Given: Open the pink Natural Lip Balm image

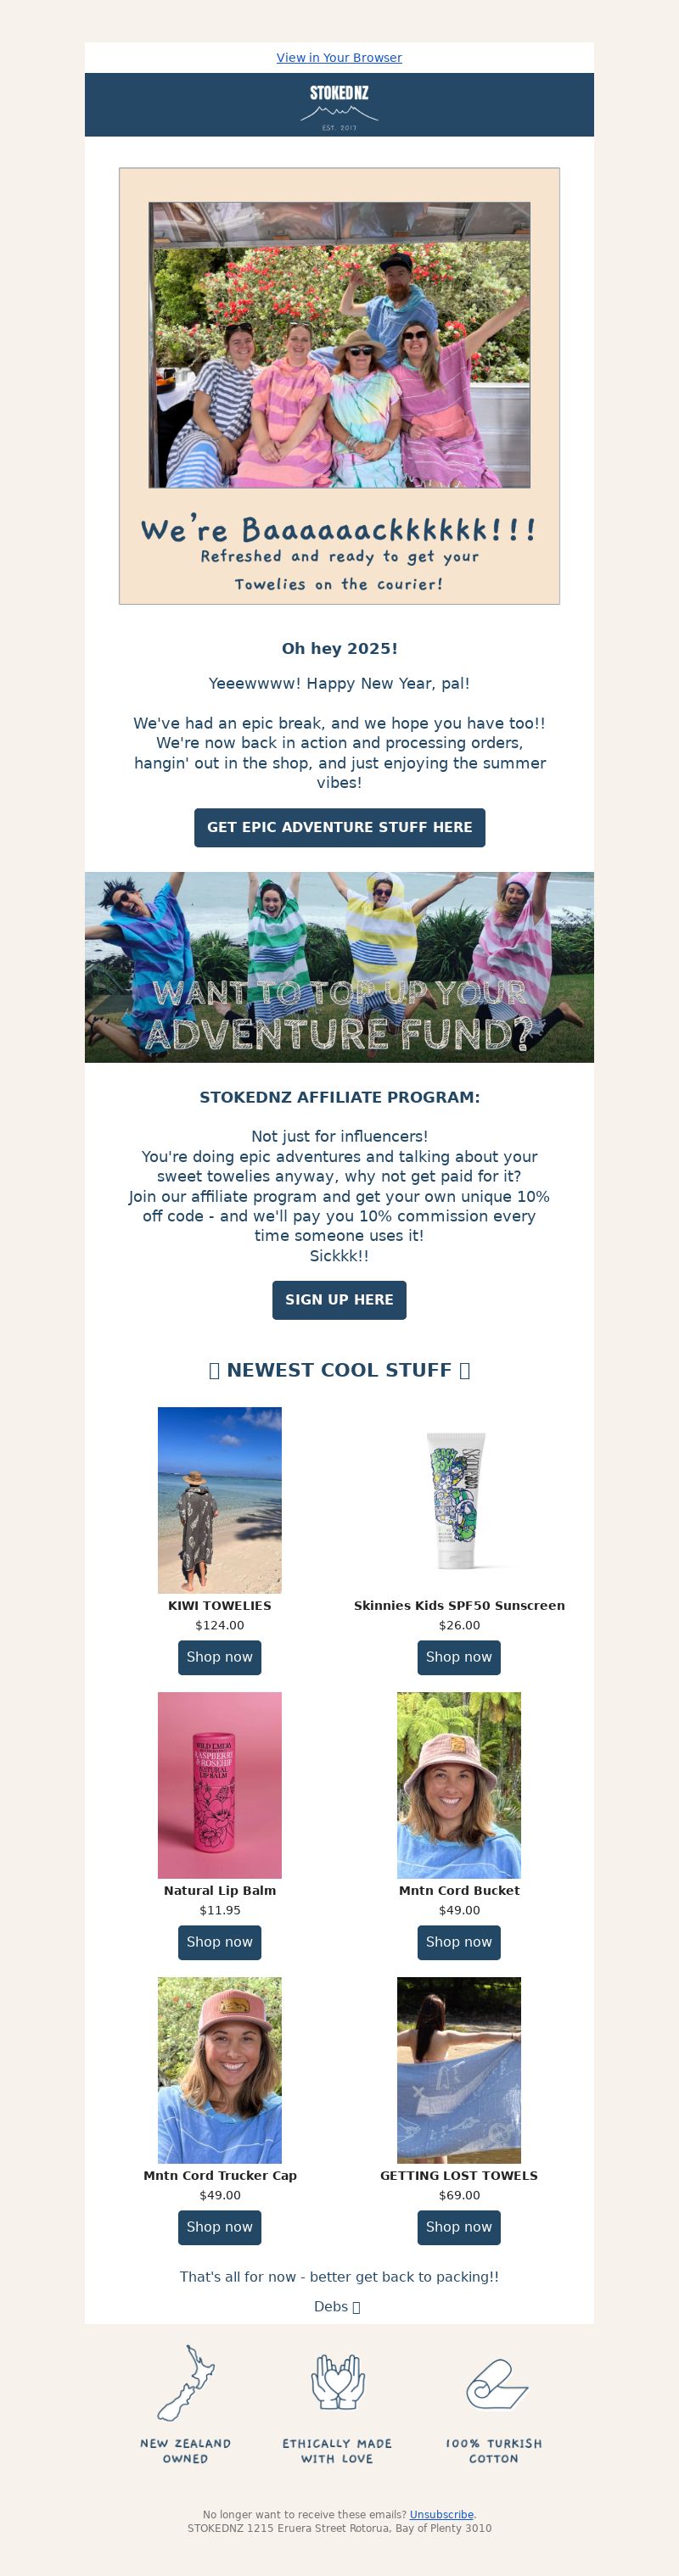Looking at the screenshot, I should click(x=220, y=1785).
